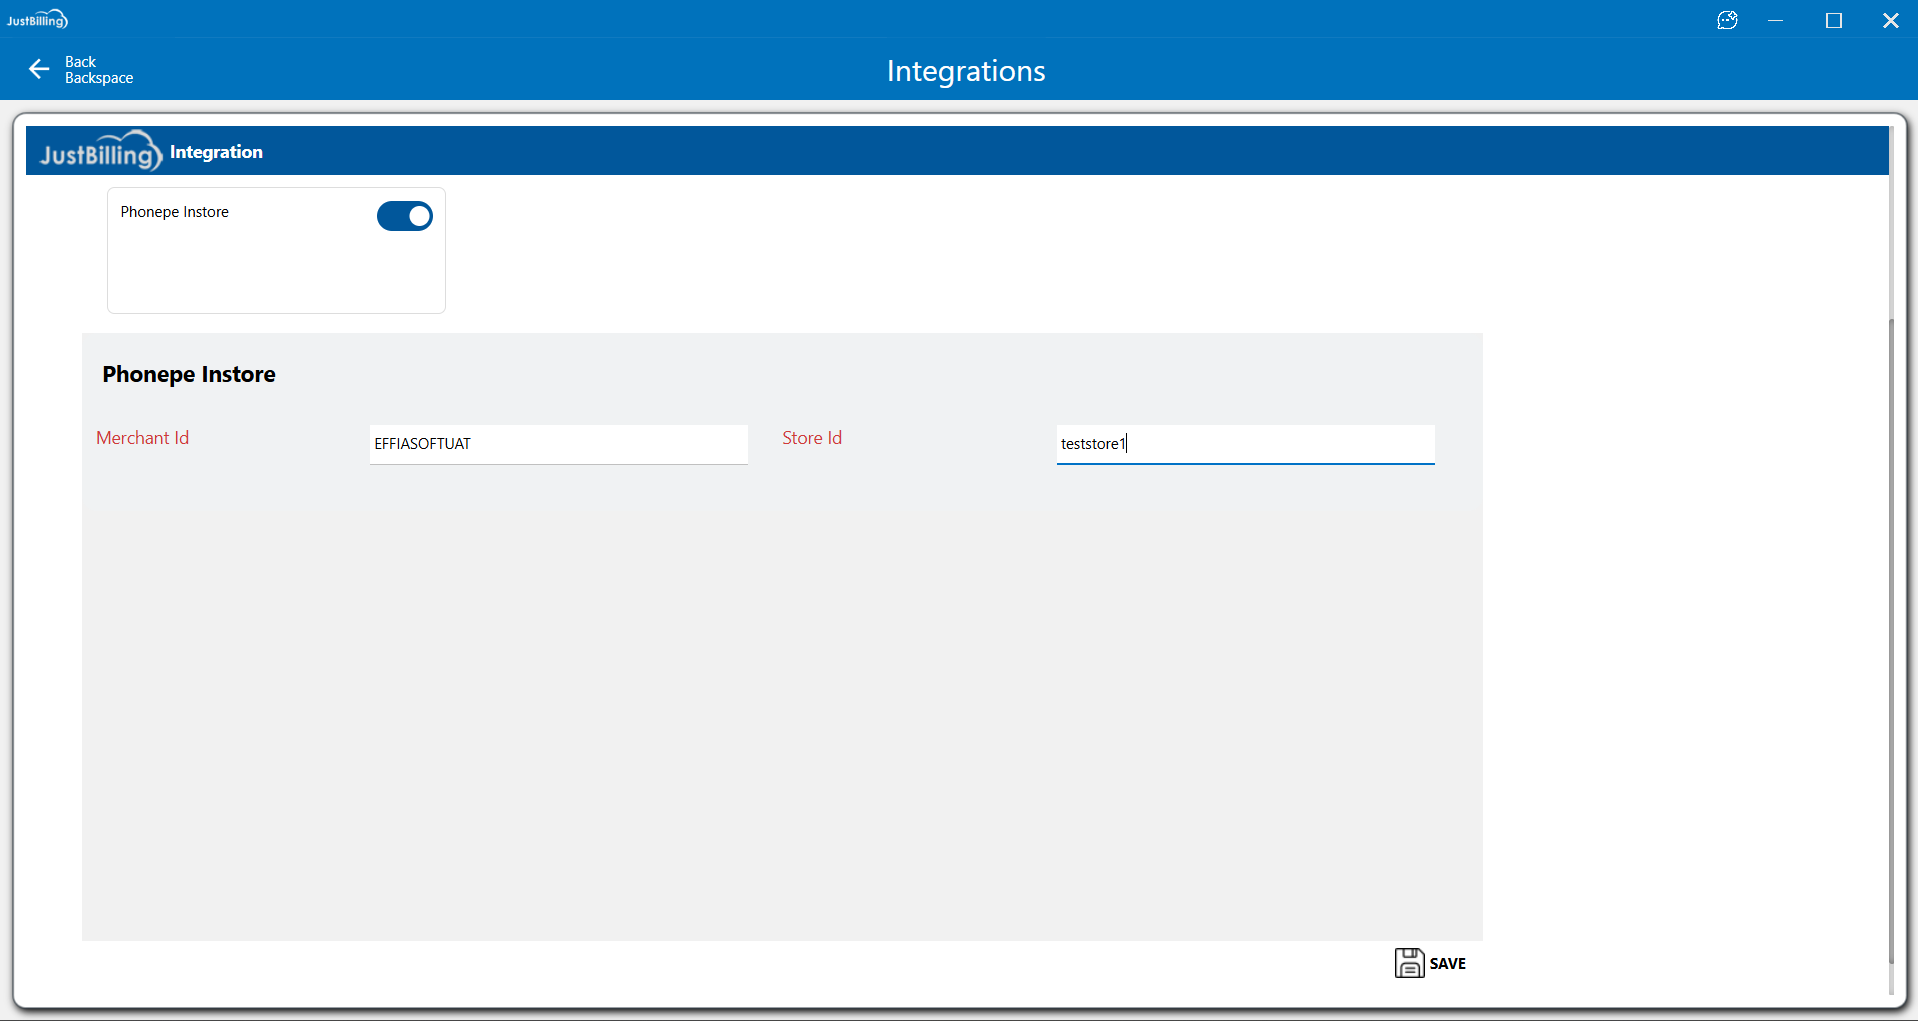1918x1021 pixels.
Task: Click the Merchant Id input field
Action: click(558, 444)
